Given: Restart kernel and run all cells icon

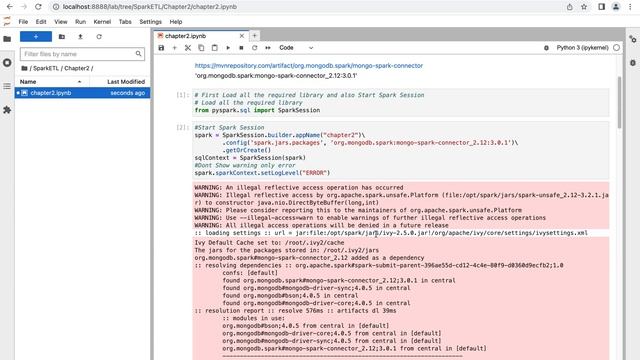Looking at the screenshot, I should (x=268, y=48).
